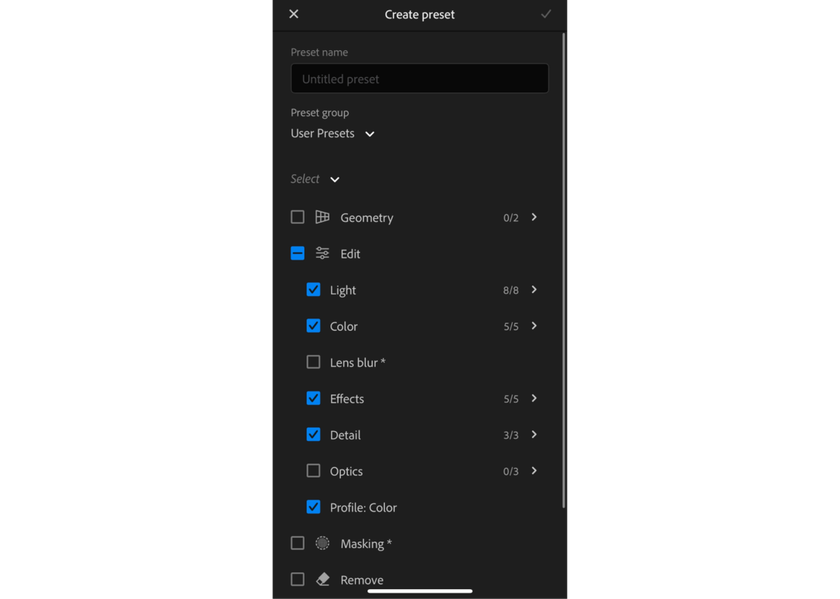Image resolution: width=840 pixels, height=599 pixels.
Task: Uncheck the Light settings checkbox
Action: (x=313, y=290)
